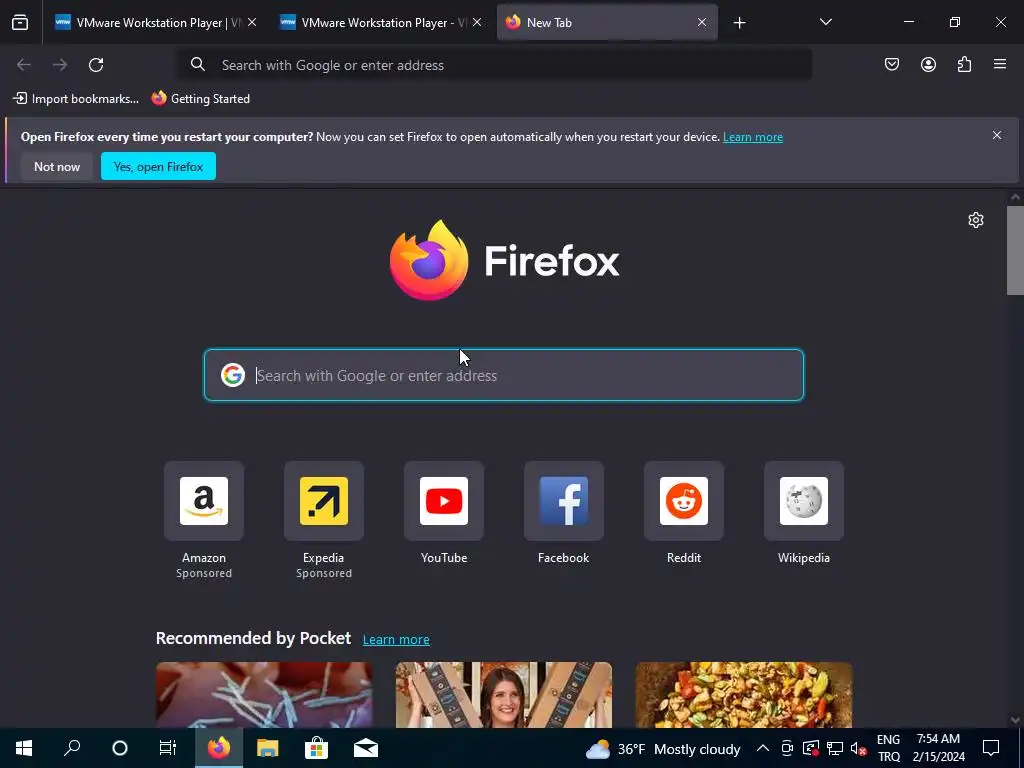Click scrollbar down arrow
This screenshot has width=1024, height=768.
point(1015,720)
